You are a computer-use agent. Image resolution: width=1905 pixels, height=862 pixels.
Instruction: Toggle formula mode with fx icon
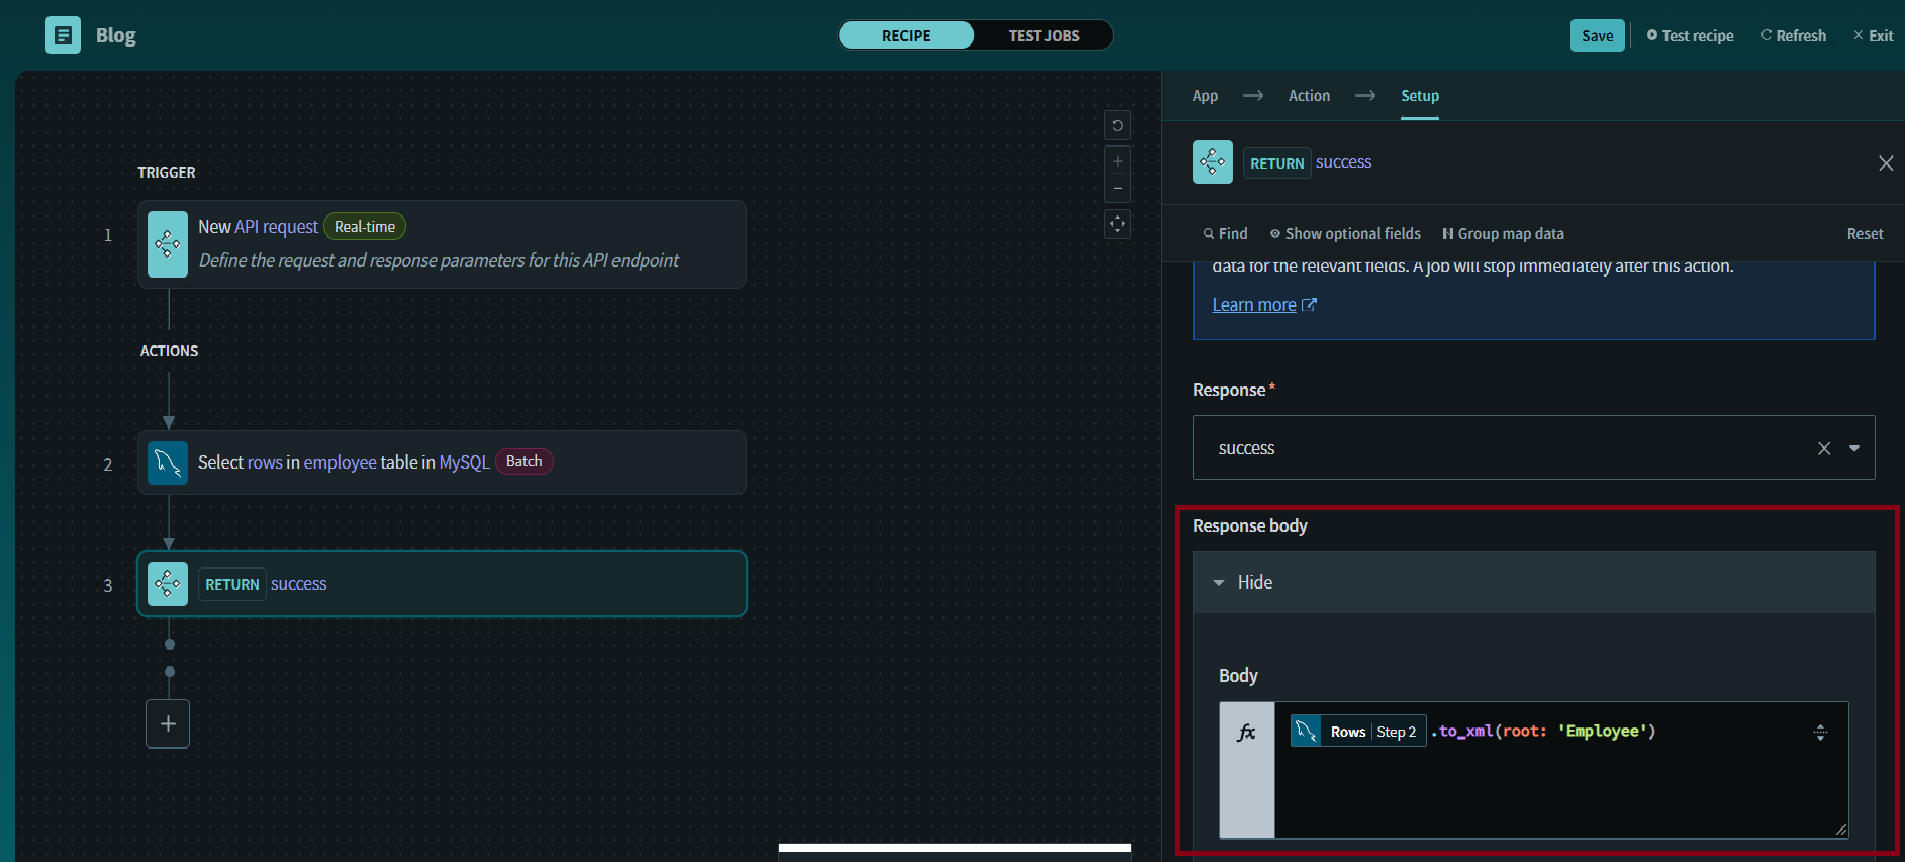1246,733
